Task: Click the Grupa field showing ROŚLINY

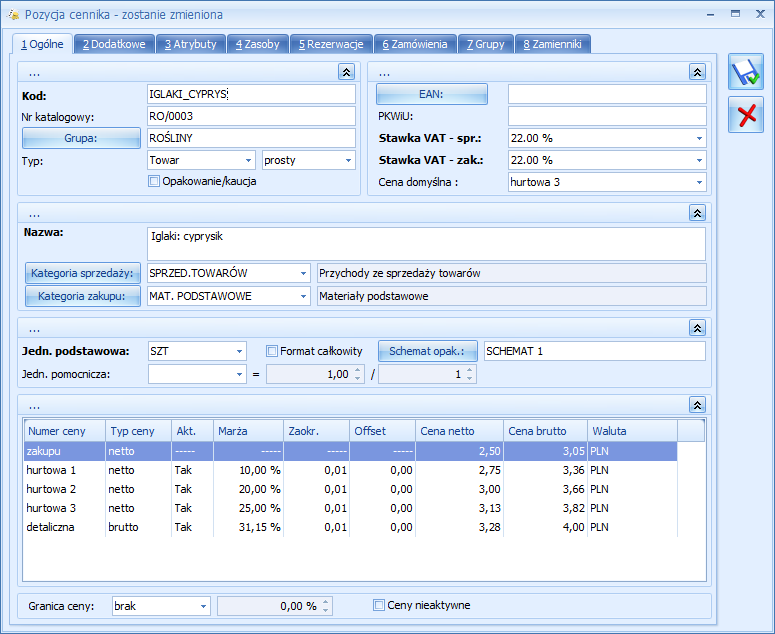Action: click(251, 138)
